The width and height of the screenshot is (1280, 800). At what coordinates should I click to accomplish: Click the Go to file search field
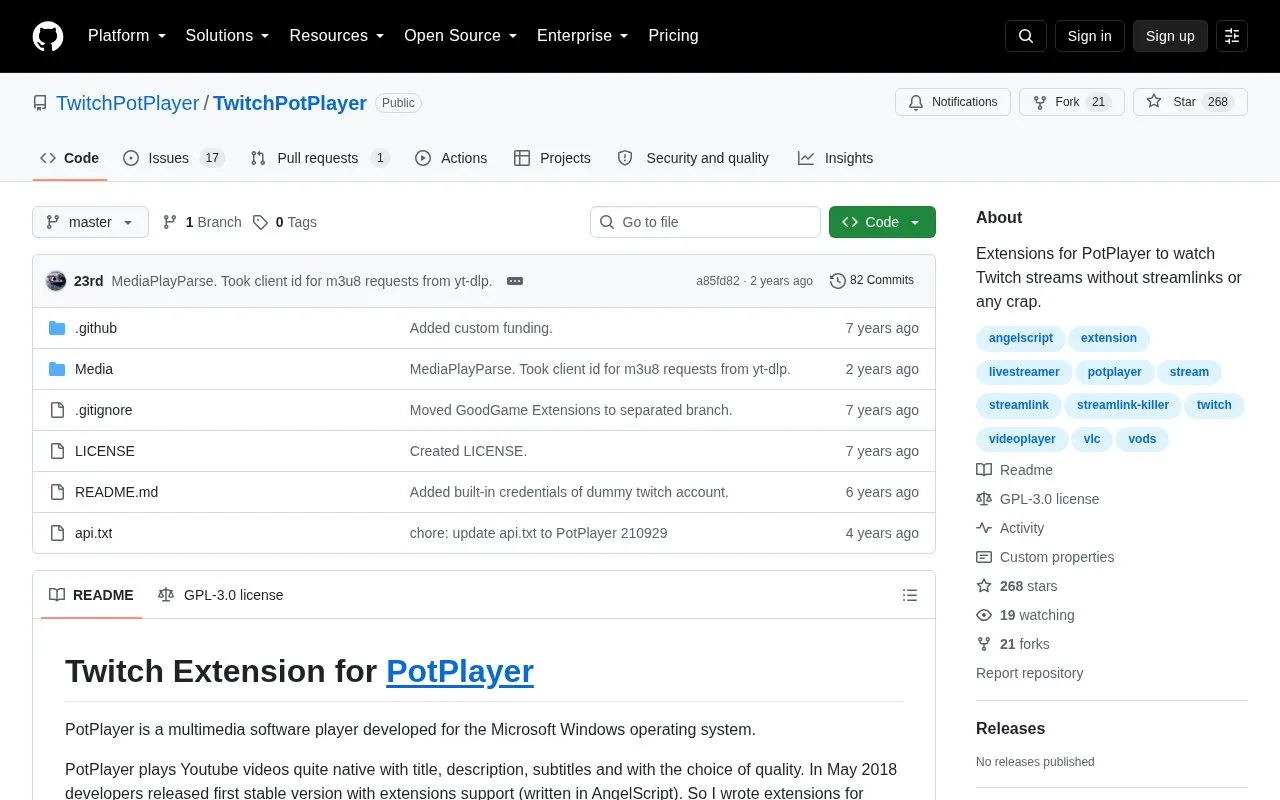[705, 222]
